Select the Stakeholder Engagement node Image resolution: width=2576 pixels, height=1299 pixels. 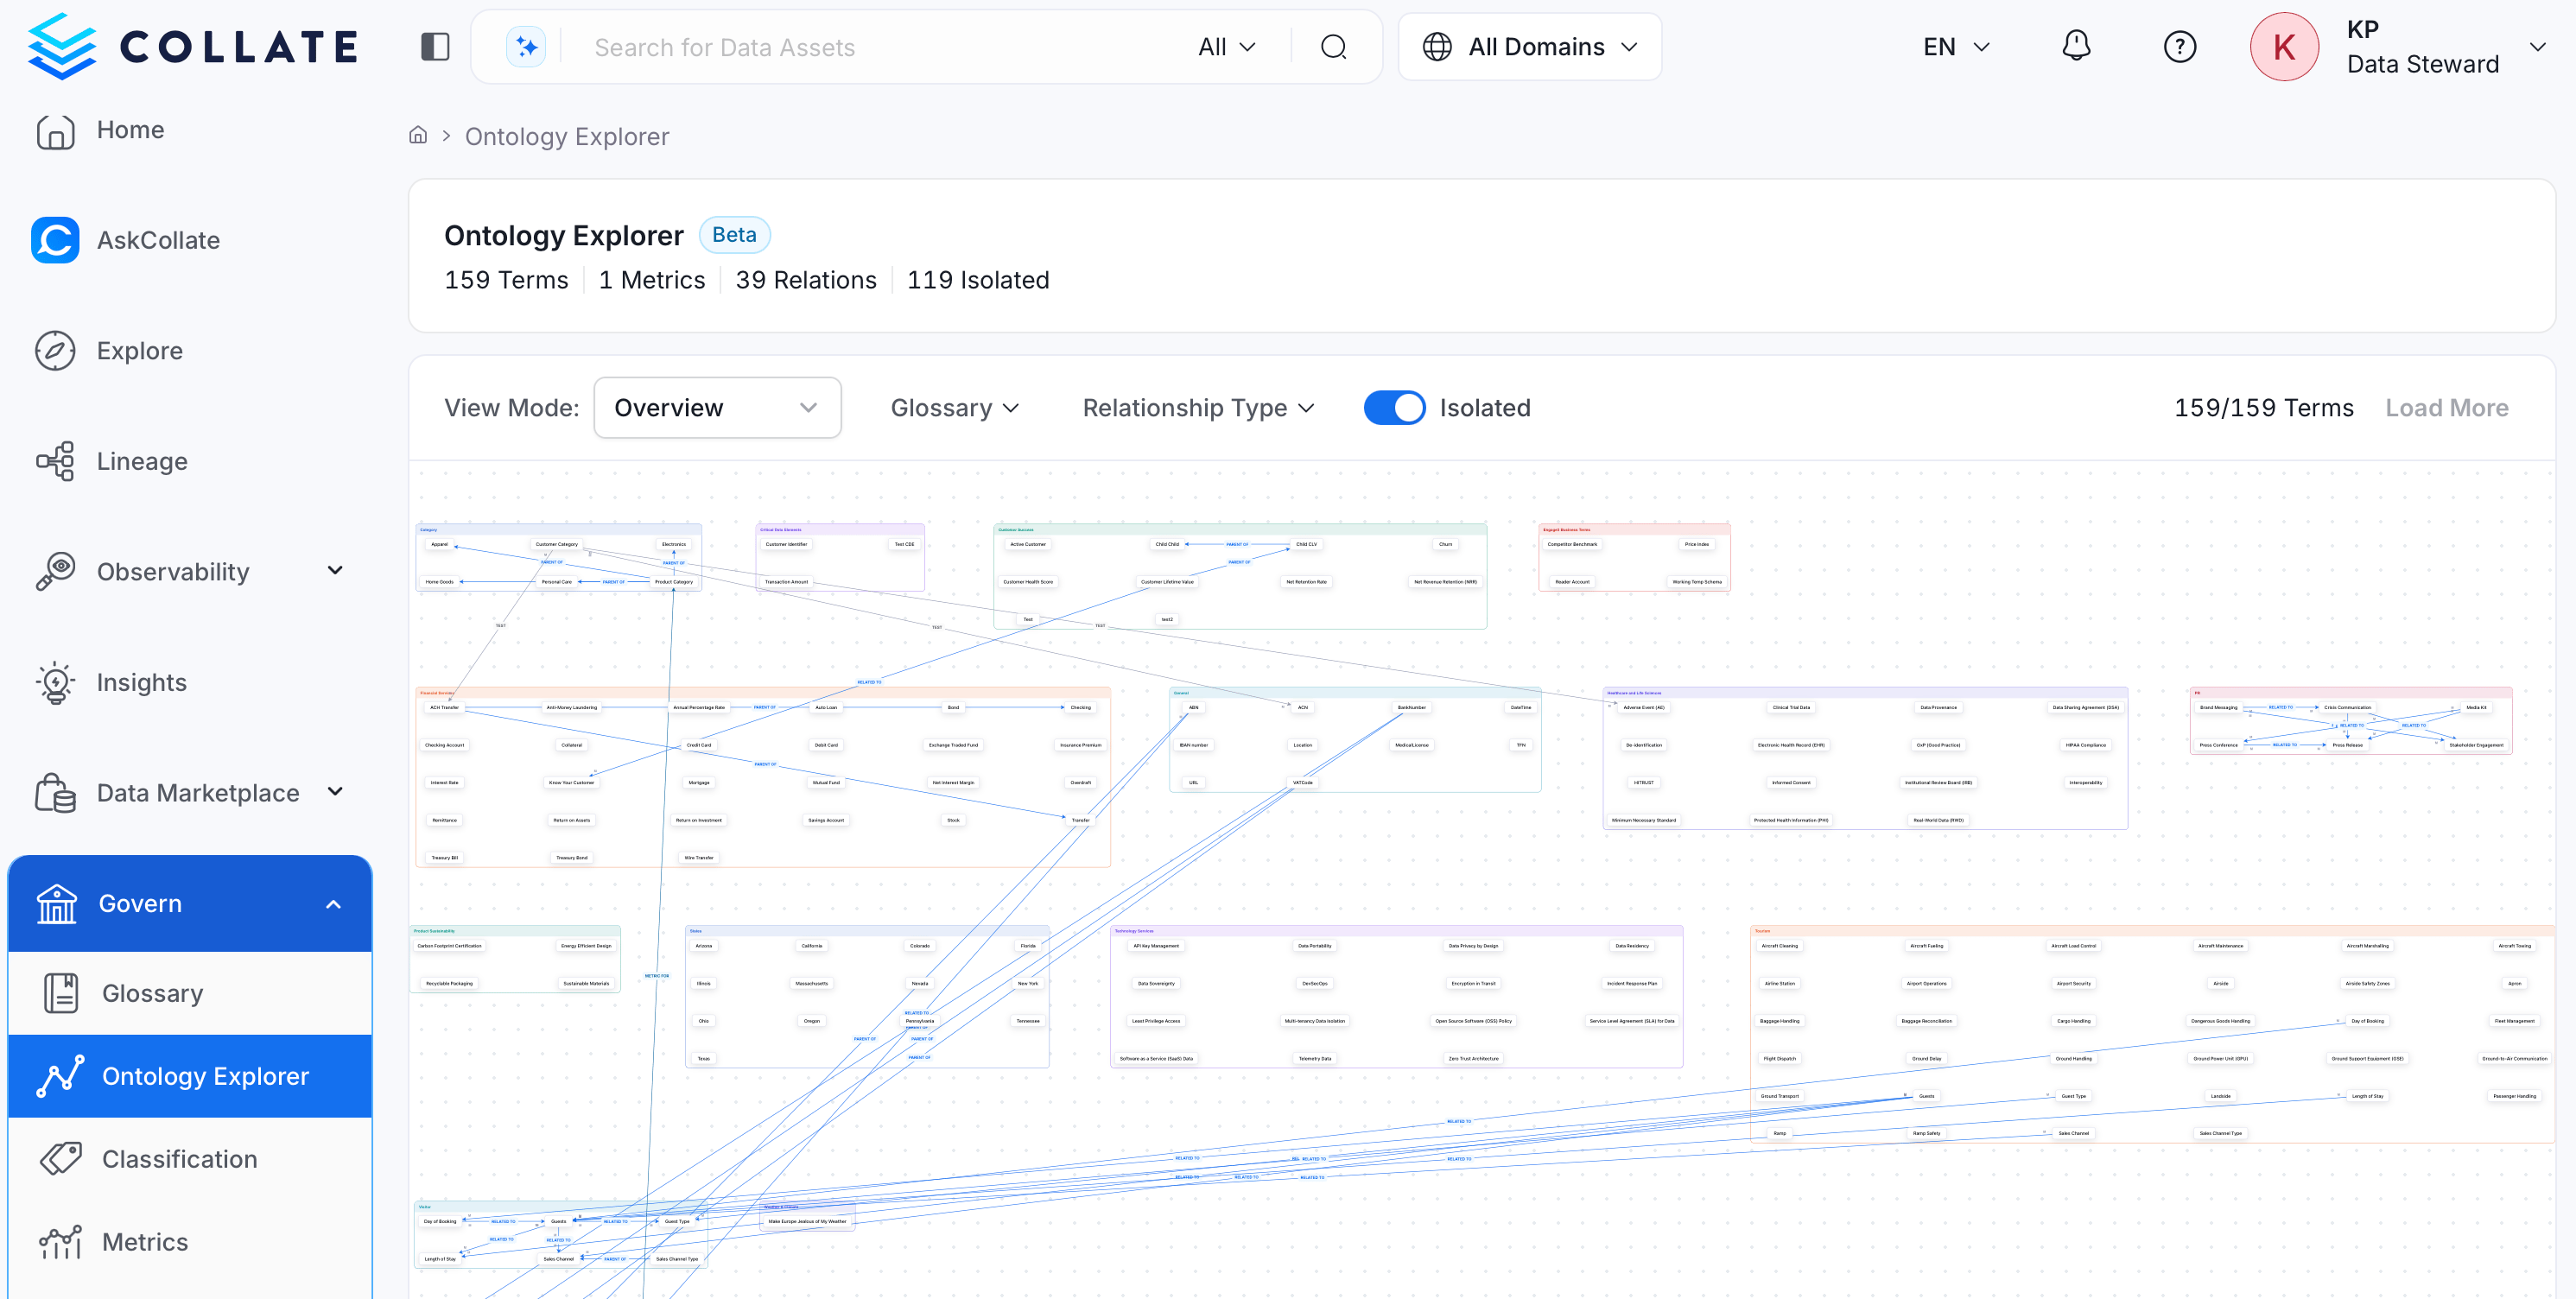point(2476,745)
